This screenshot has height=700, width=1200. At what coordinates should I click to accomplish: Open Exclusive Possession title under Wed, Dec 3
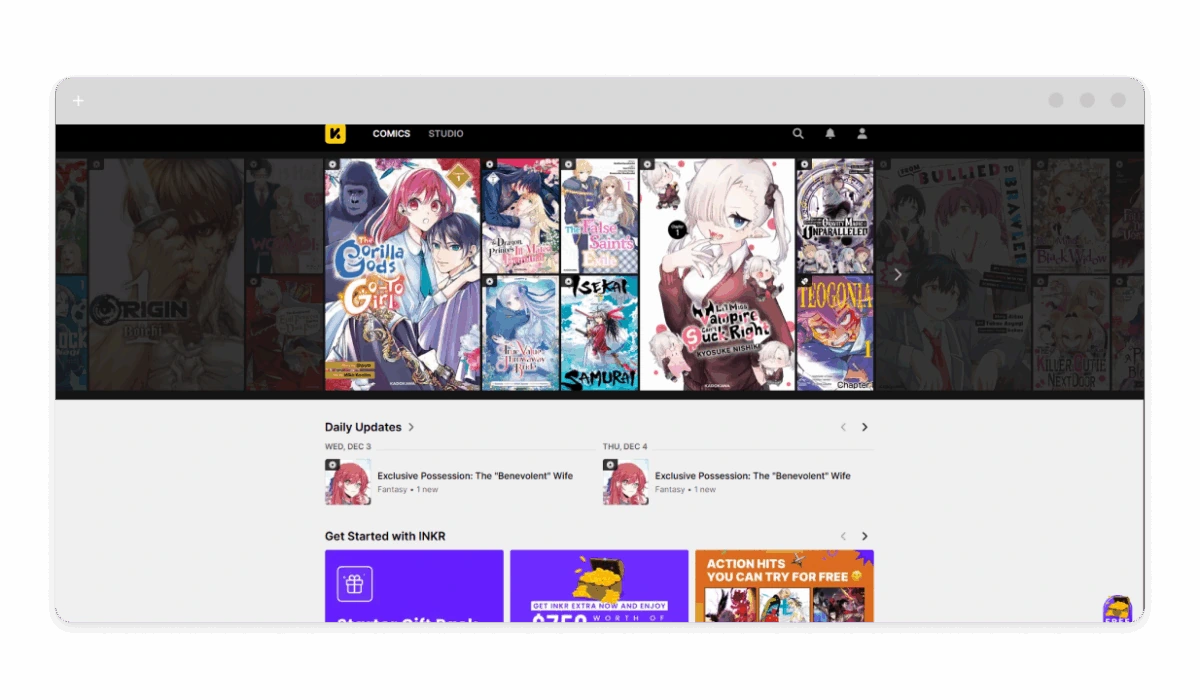475,476
